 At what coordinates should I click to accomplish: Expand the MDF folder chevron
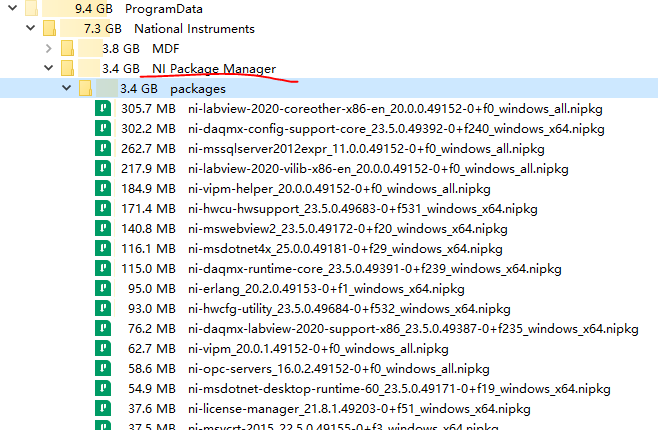[x=49, y=48]
